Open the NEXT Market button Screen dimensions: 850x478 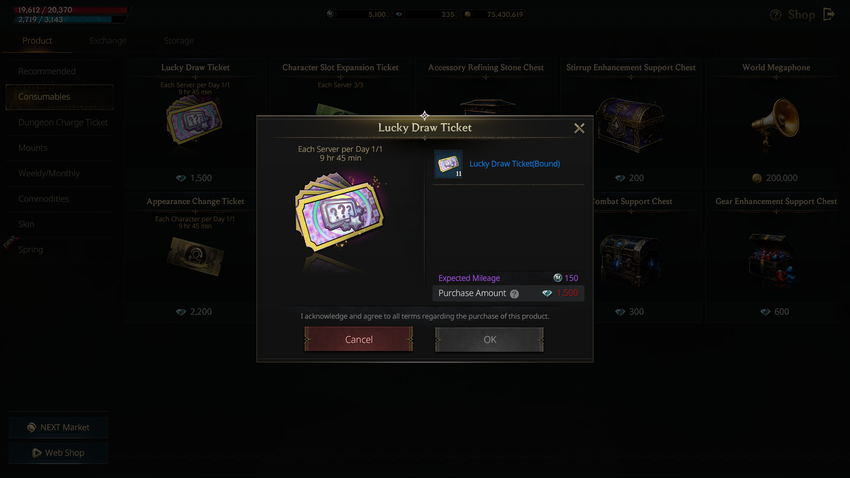click(58, 427)
